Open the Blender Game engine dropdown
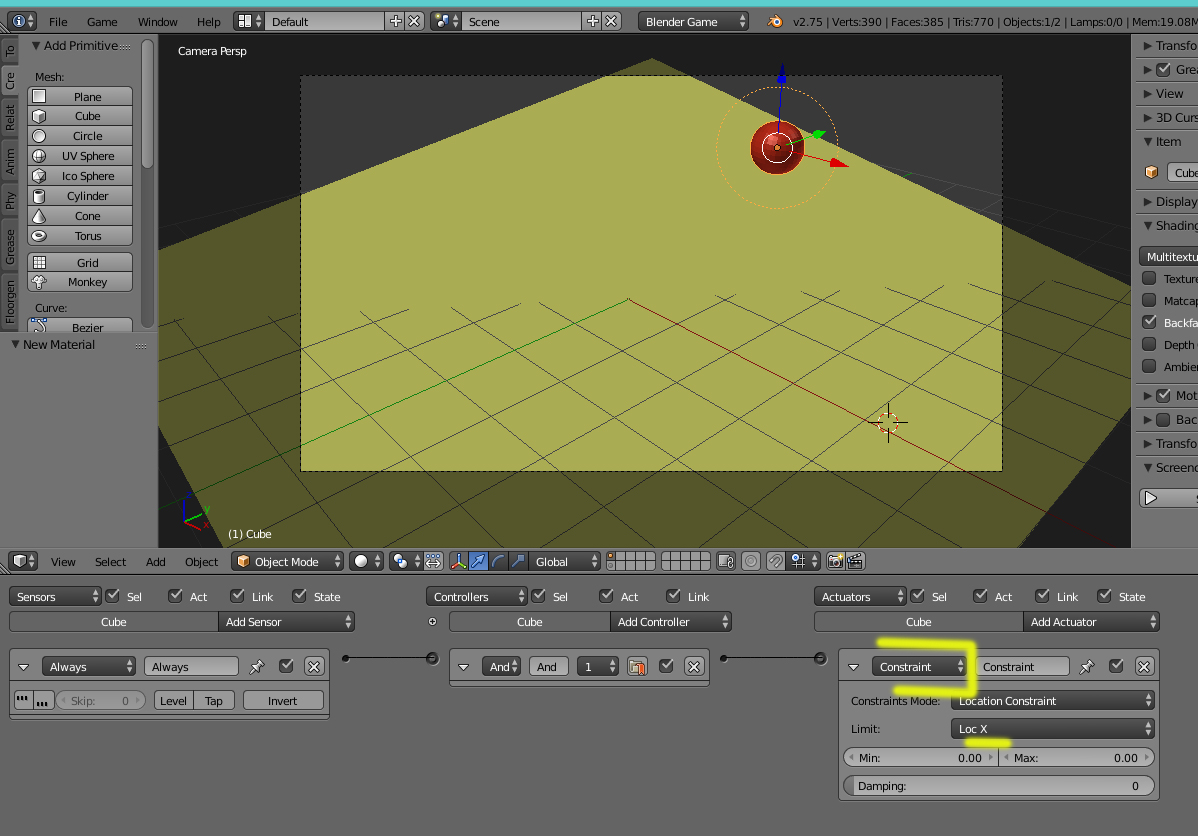Screen dimensions: 1198x836 (693, 21)
